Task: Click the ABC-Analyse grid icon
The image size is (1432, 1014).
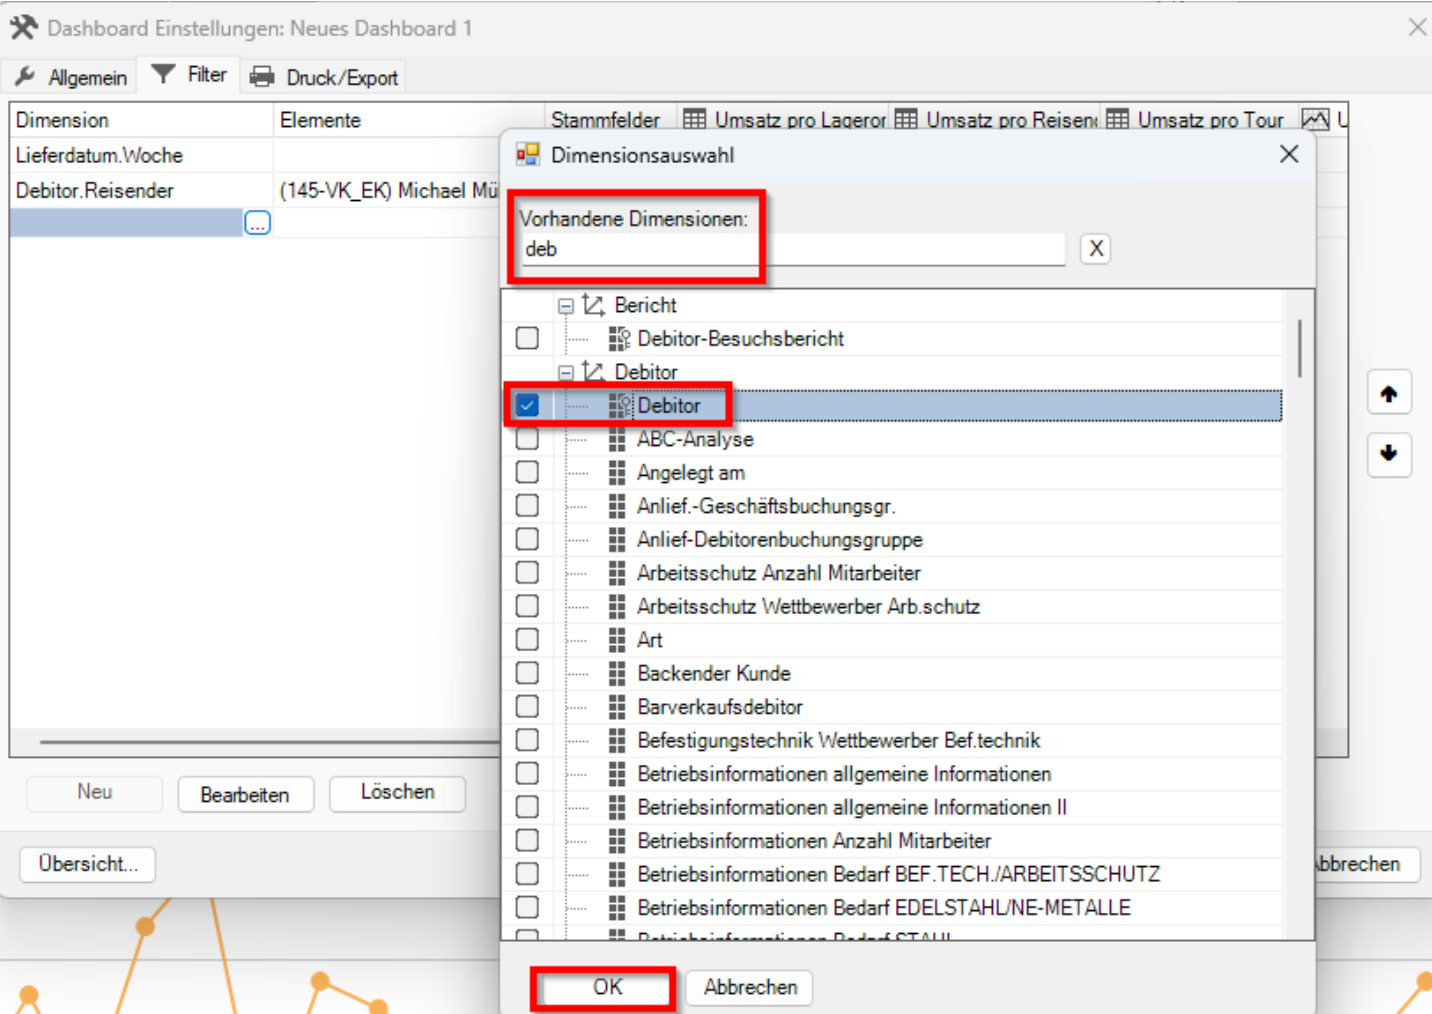Action: point(617,439)
